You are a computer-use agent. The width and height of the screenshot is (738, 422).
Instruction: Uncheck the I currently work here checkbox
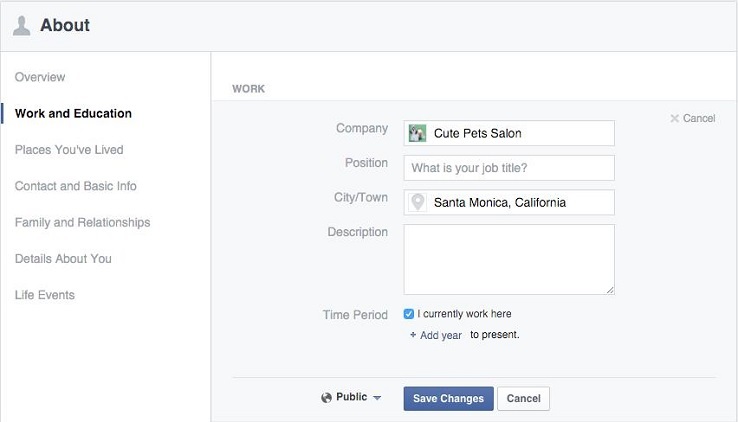409,314
